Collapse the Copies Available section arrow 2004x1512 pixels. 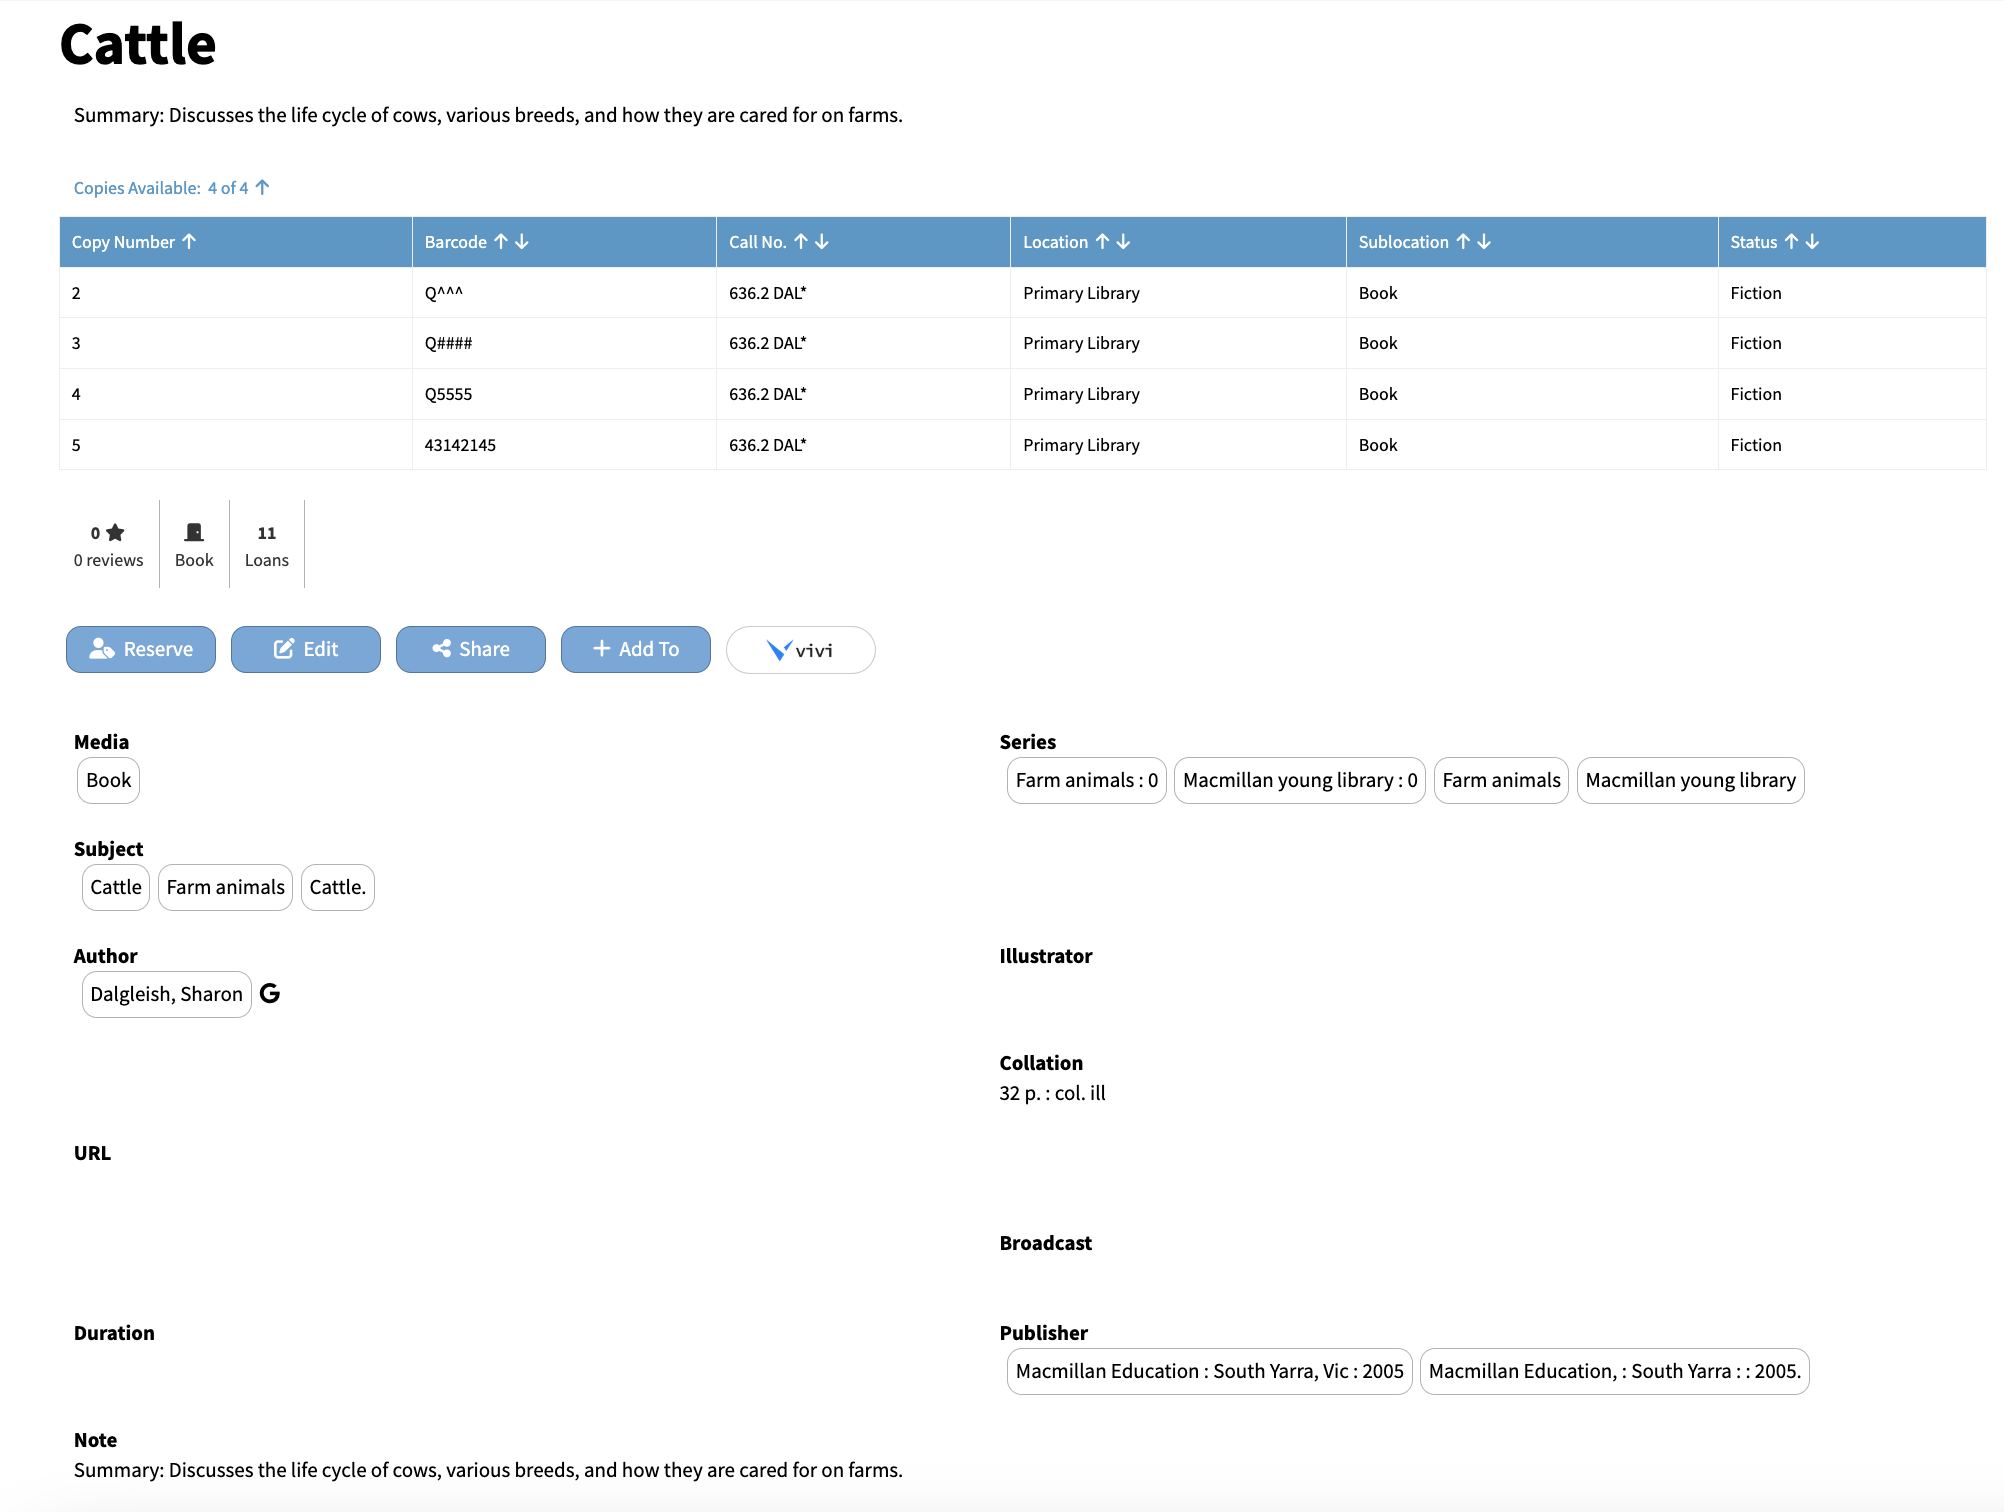[261, 187]
